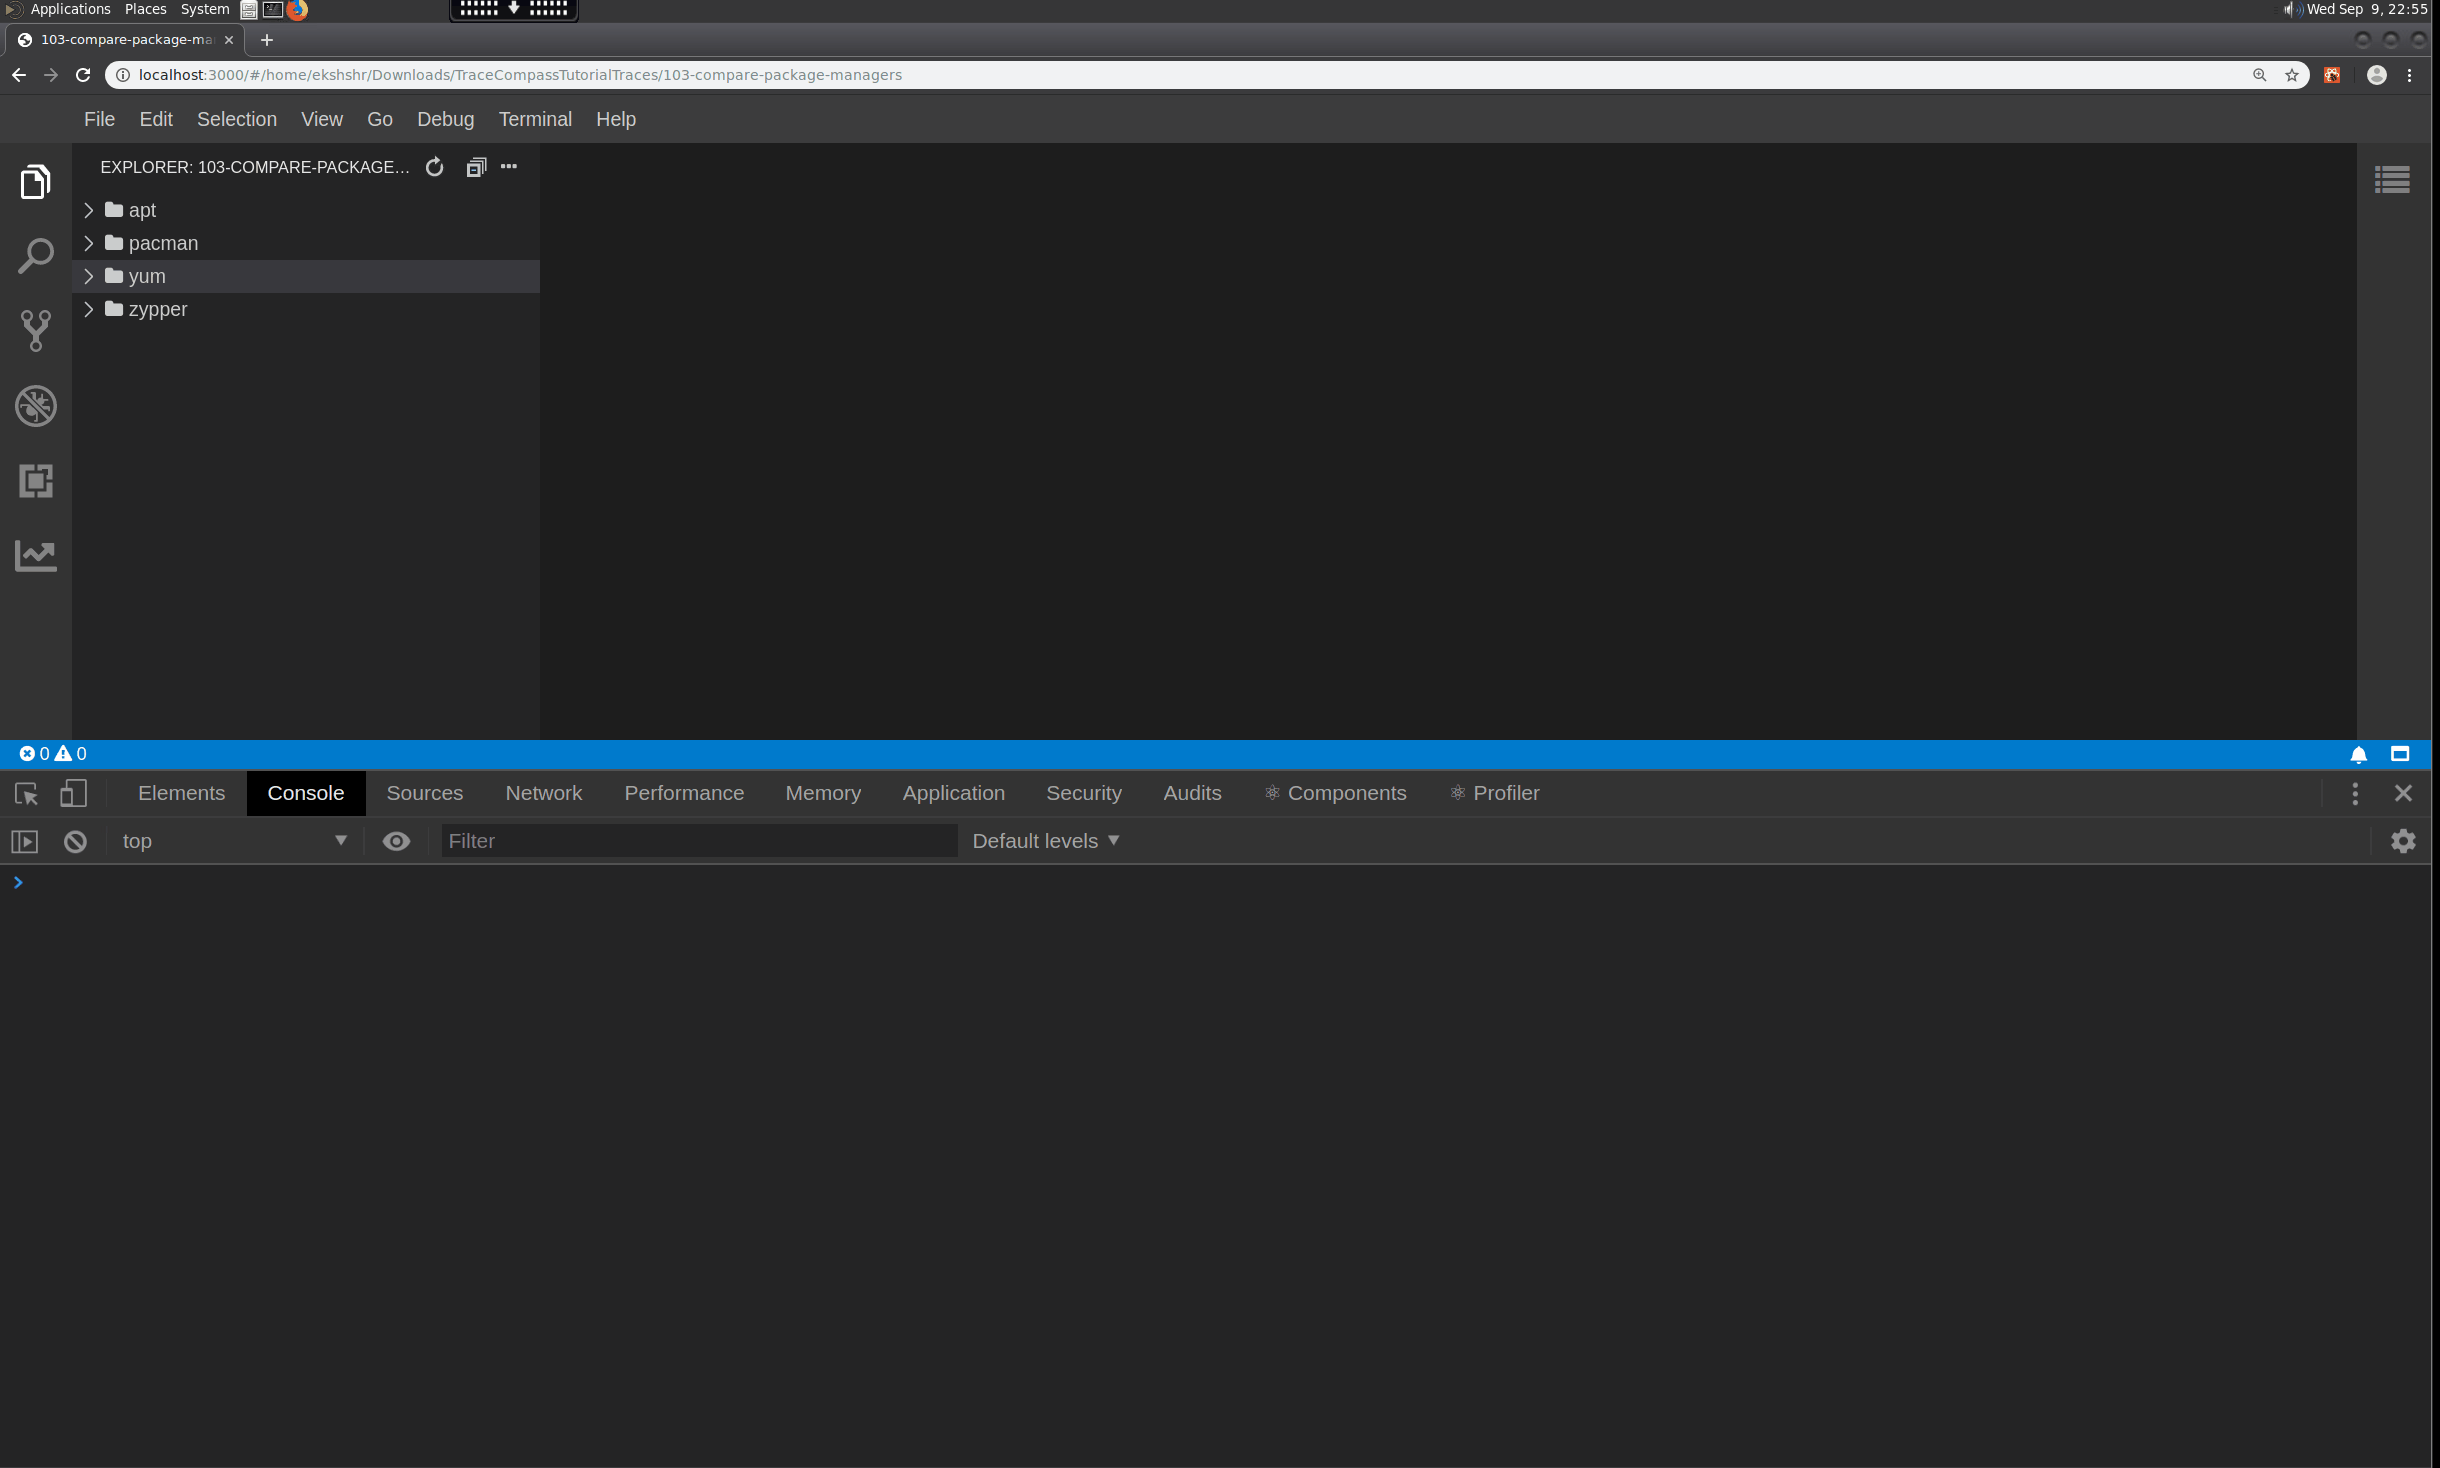This screenshot has height=1468, width=2440.
Task: Open the Default levels dropdown
Action: point(1045,841)
